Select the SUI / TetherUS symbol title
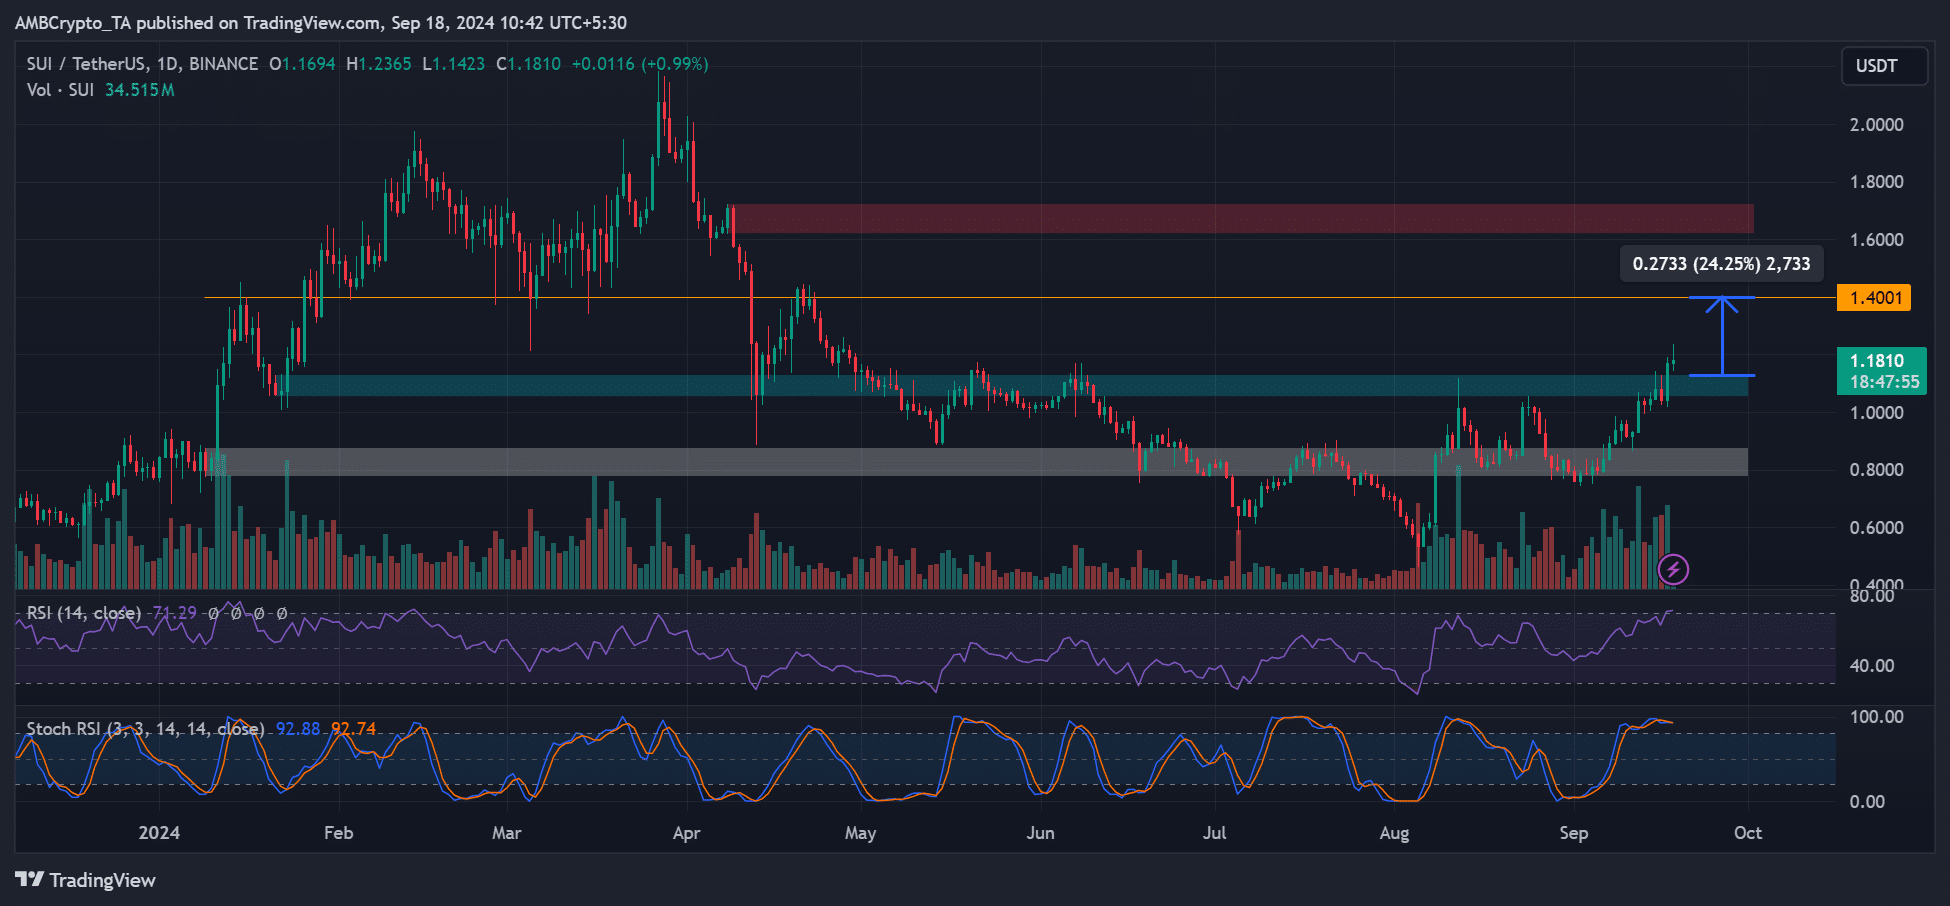The image size is (1950, 906). (x=142, y=64)
